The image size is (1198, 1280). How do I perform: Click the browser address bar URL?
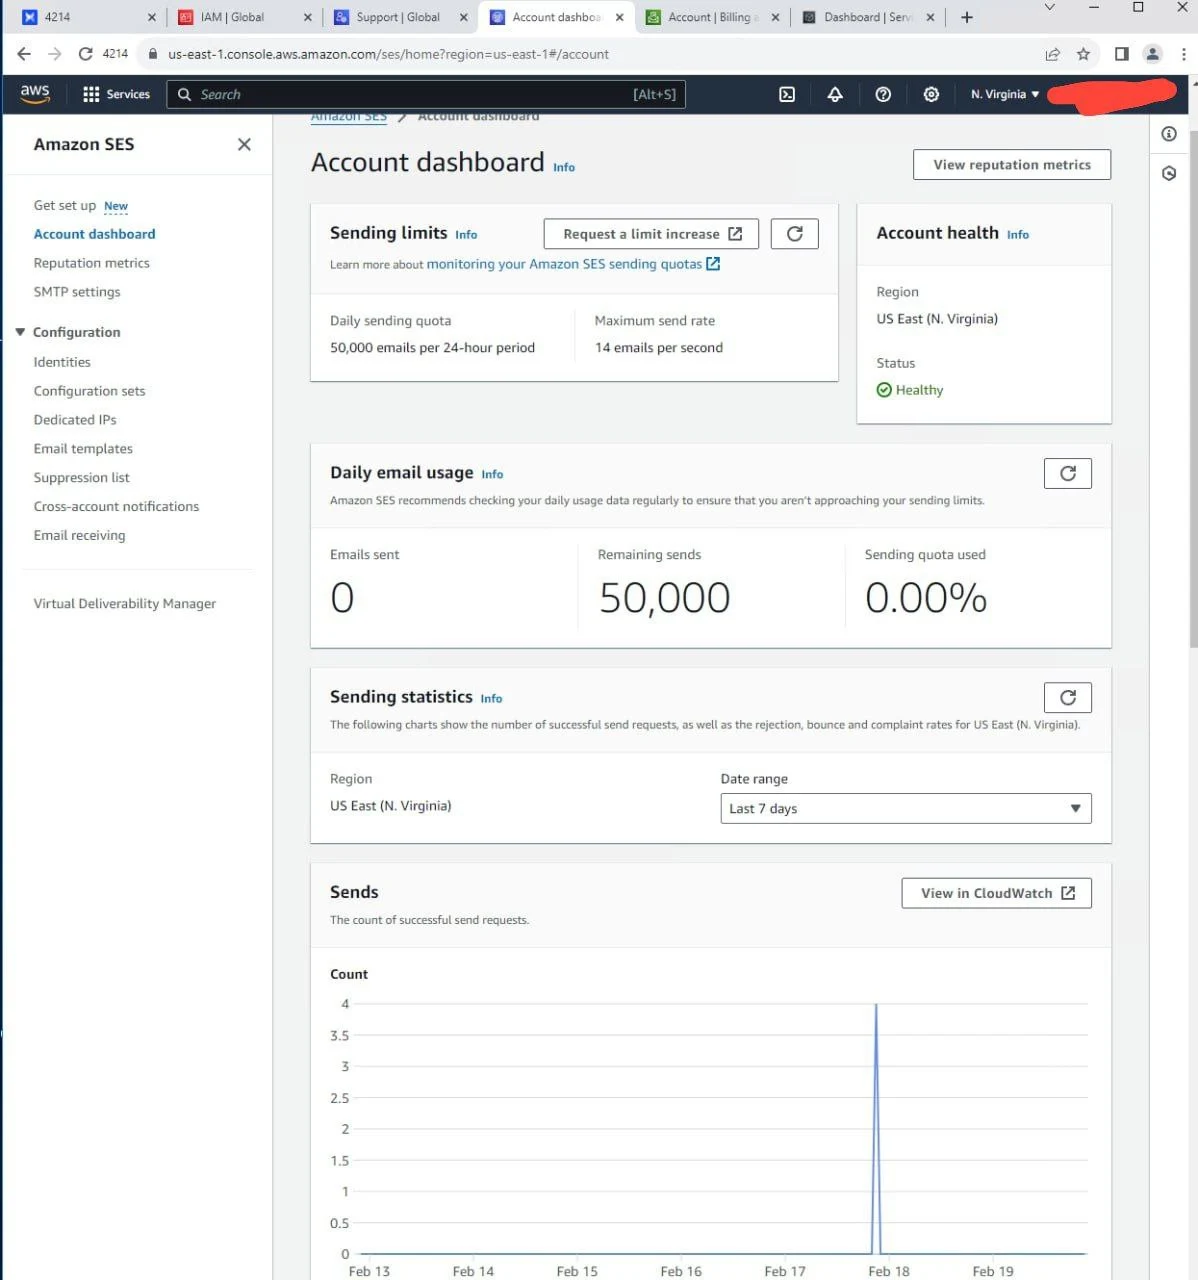[x=388, y=54]
